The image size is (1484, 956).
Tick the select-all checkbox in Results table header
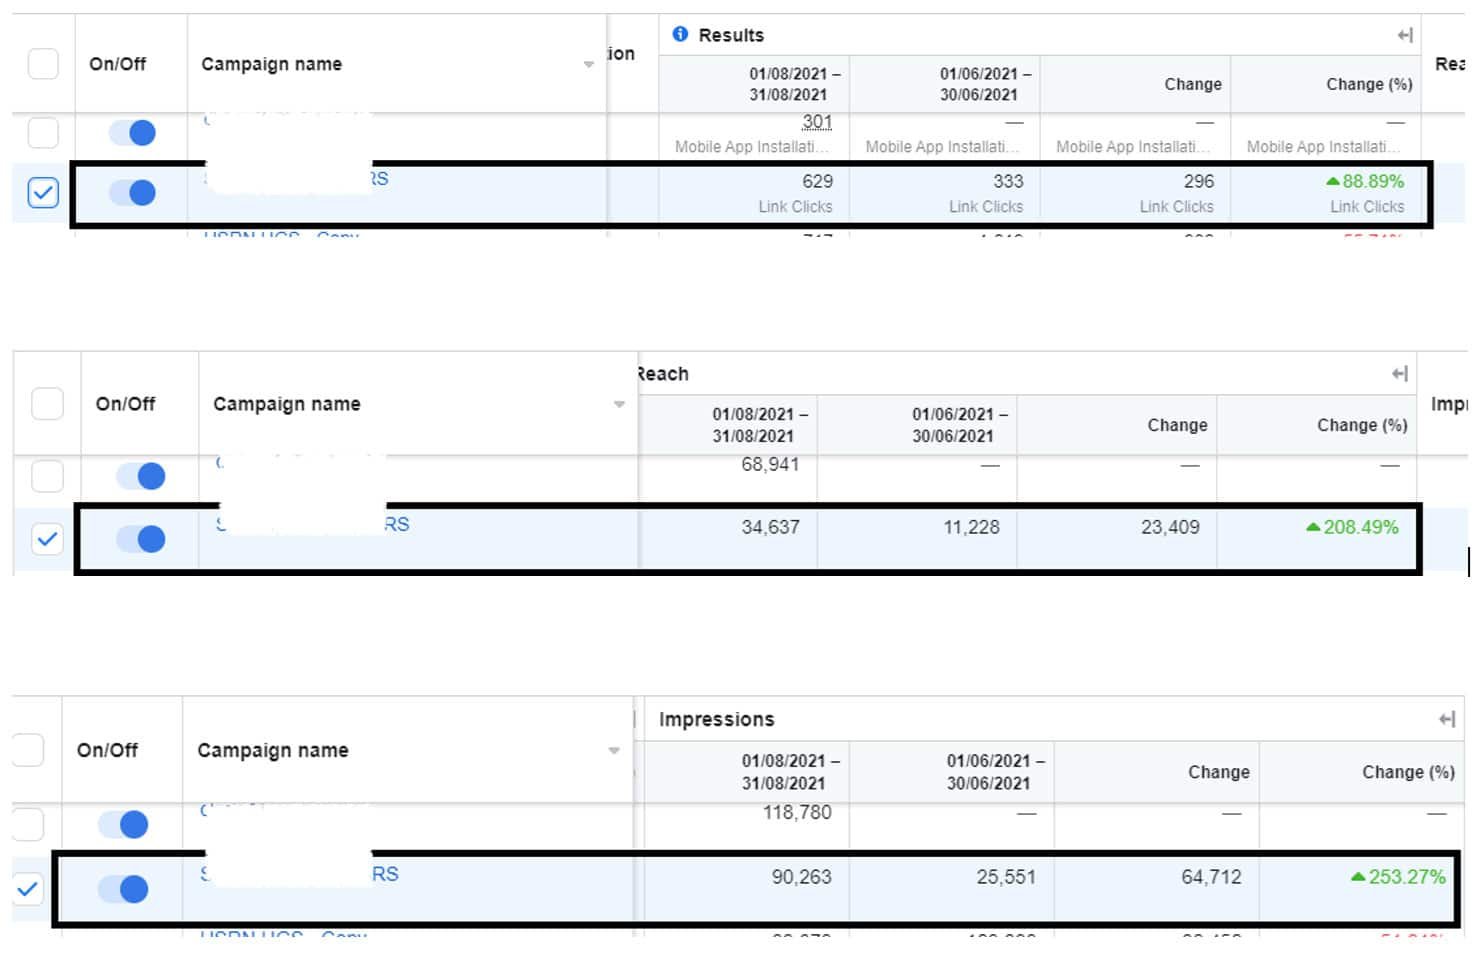pos(43,64)
